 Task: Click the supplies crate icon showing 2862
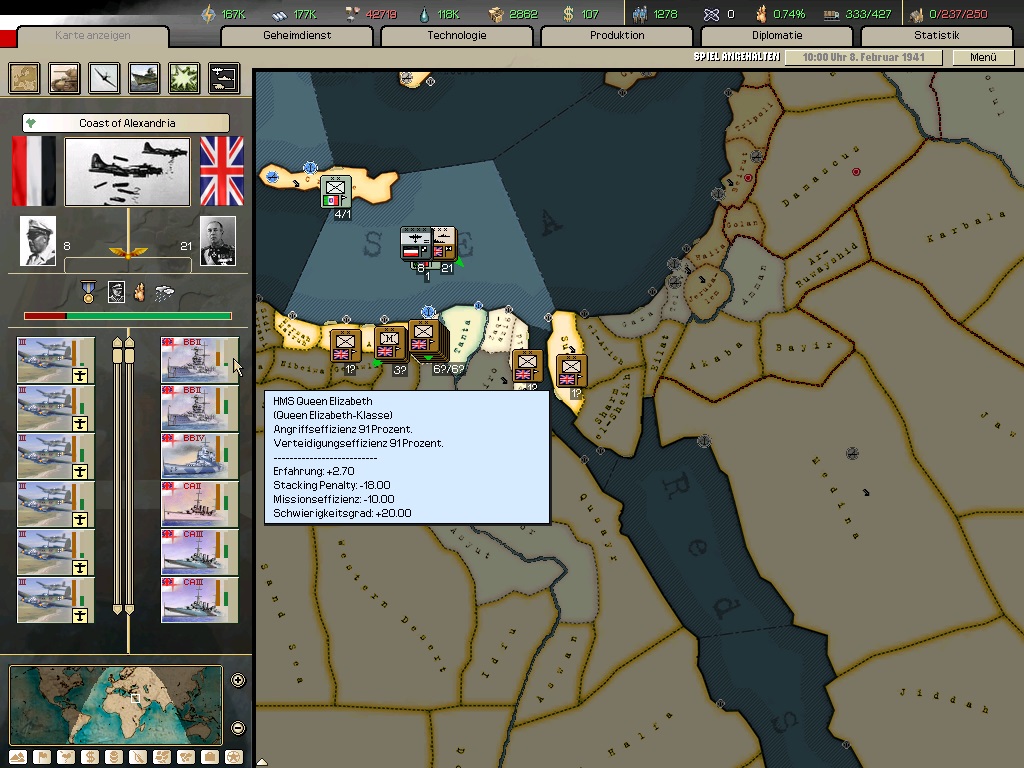[496, 14]
